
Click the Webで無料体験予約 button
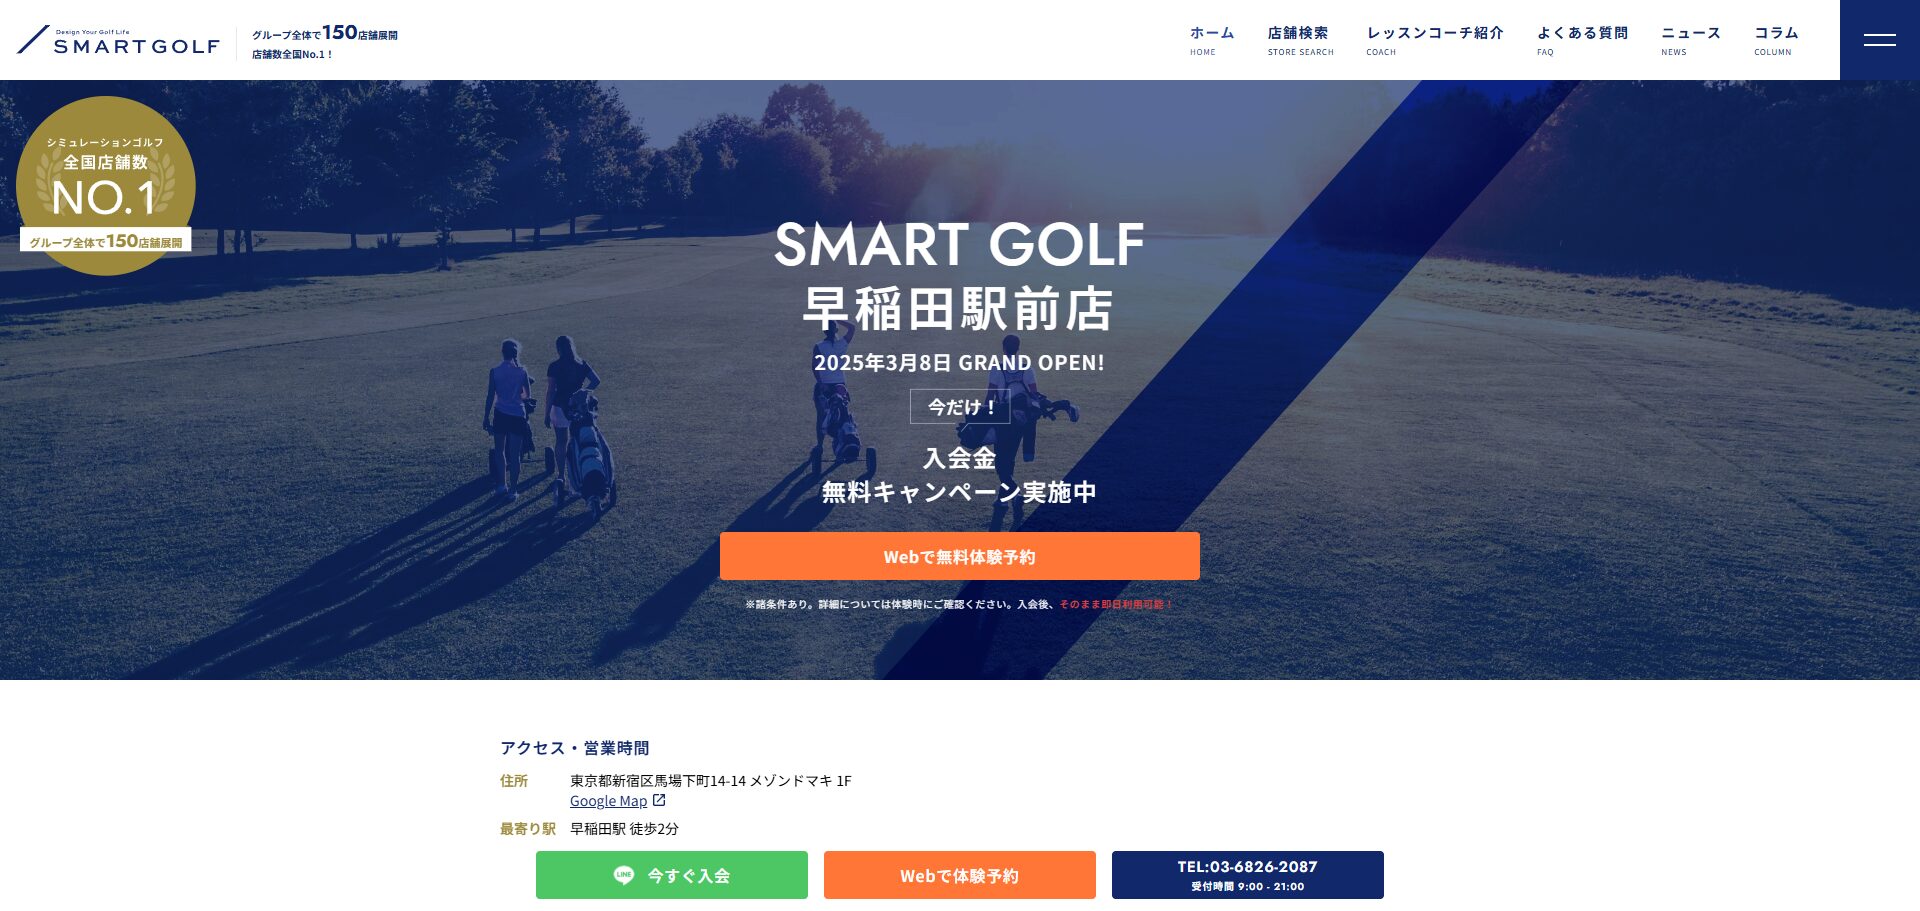[x=960, y=556]
